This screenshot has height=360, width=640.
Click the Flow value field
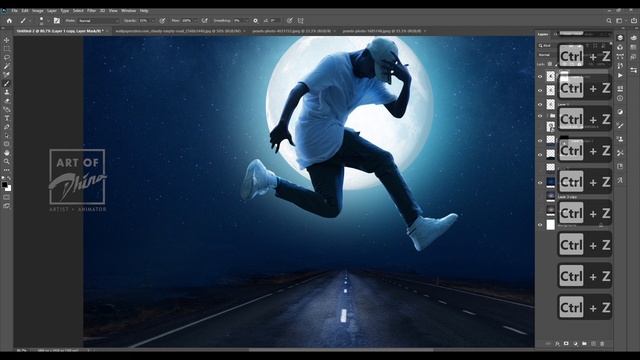pos(187,20)
